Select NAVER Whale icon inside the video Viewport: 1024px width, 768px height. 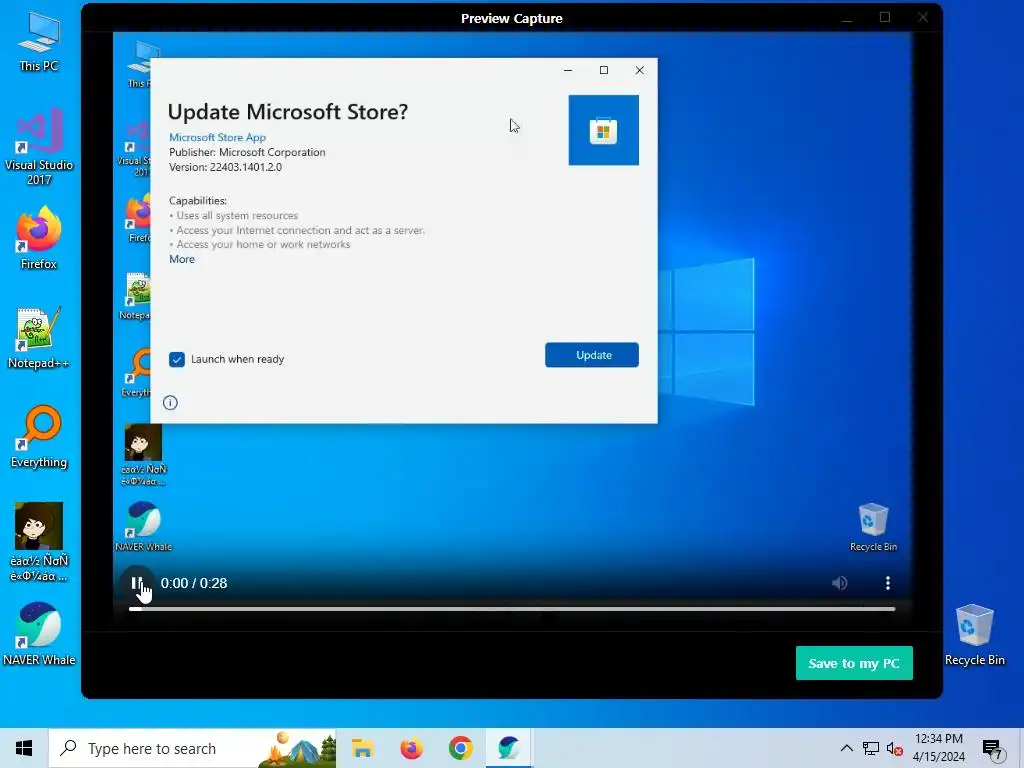pos(143,526)
